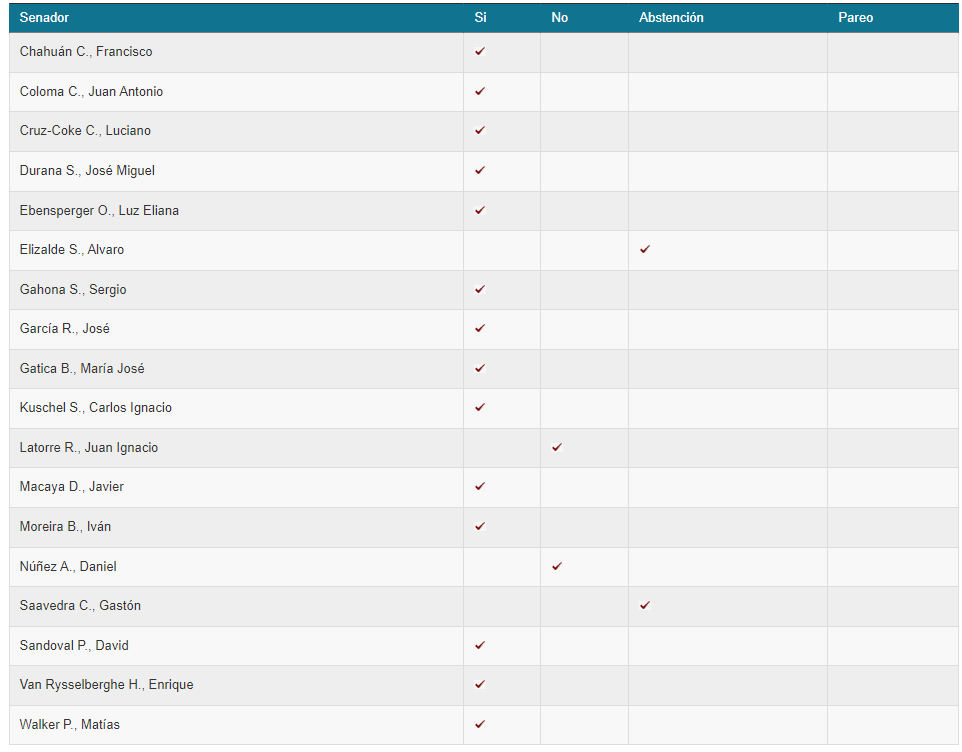Click the name Moreira B., Iván
962x752 pixels.
(x=65, y=526)
